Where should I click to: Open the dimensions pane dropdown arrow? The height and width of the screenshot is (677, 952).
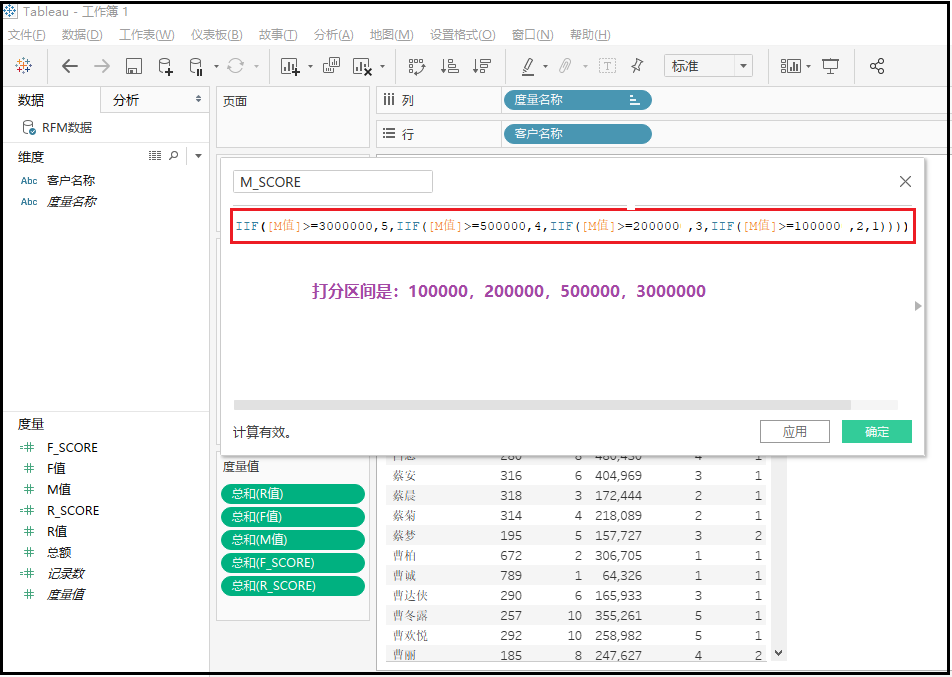click(198, 156)
